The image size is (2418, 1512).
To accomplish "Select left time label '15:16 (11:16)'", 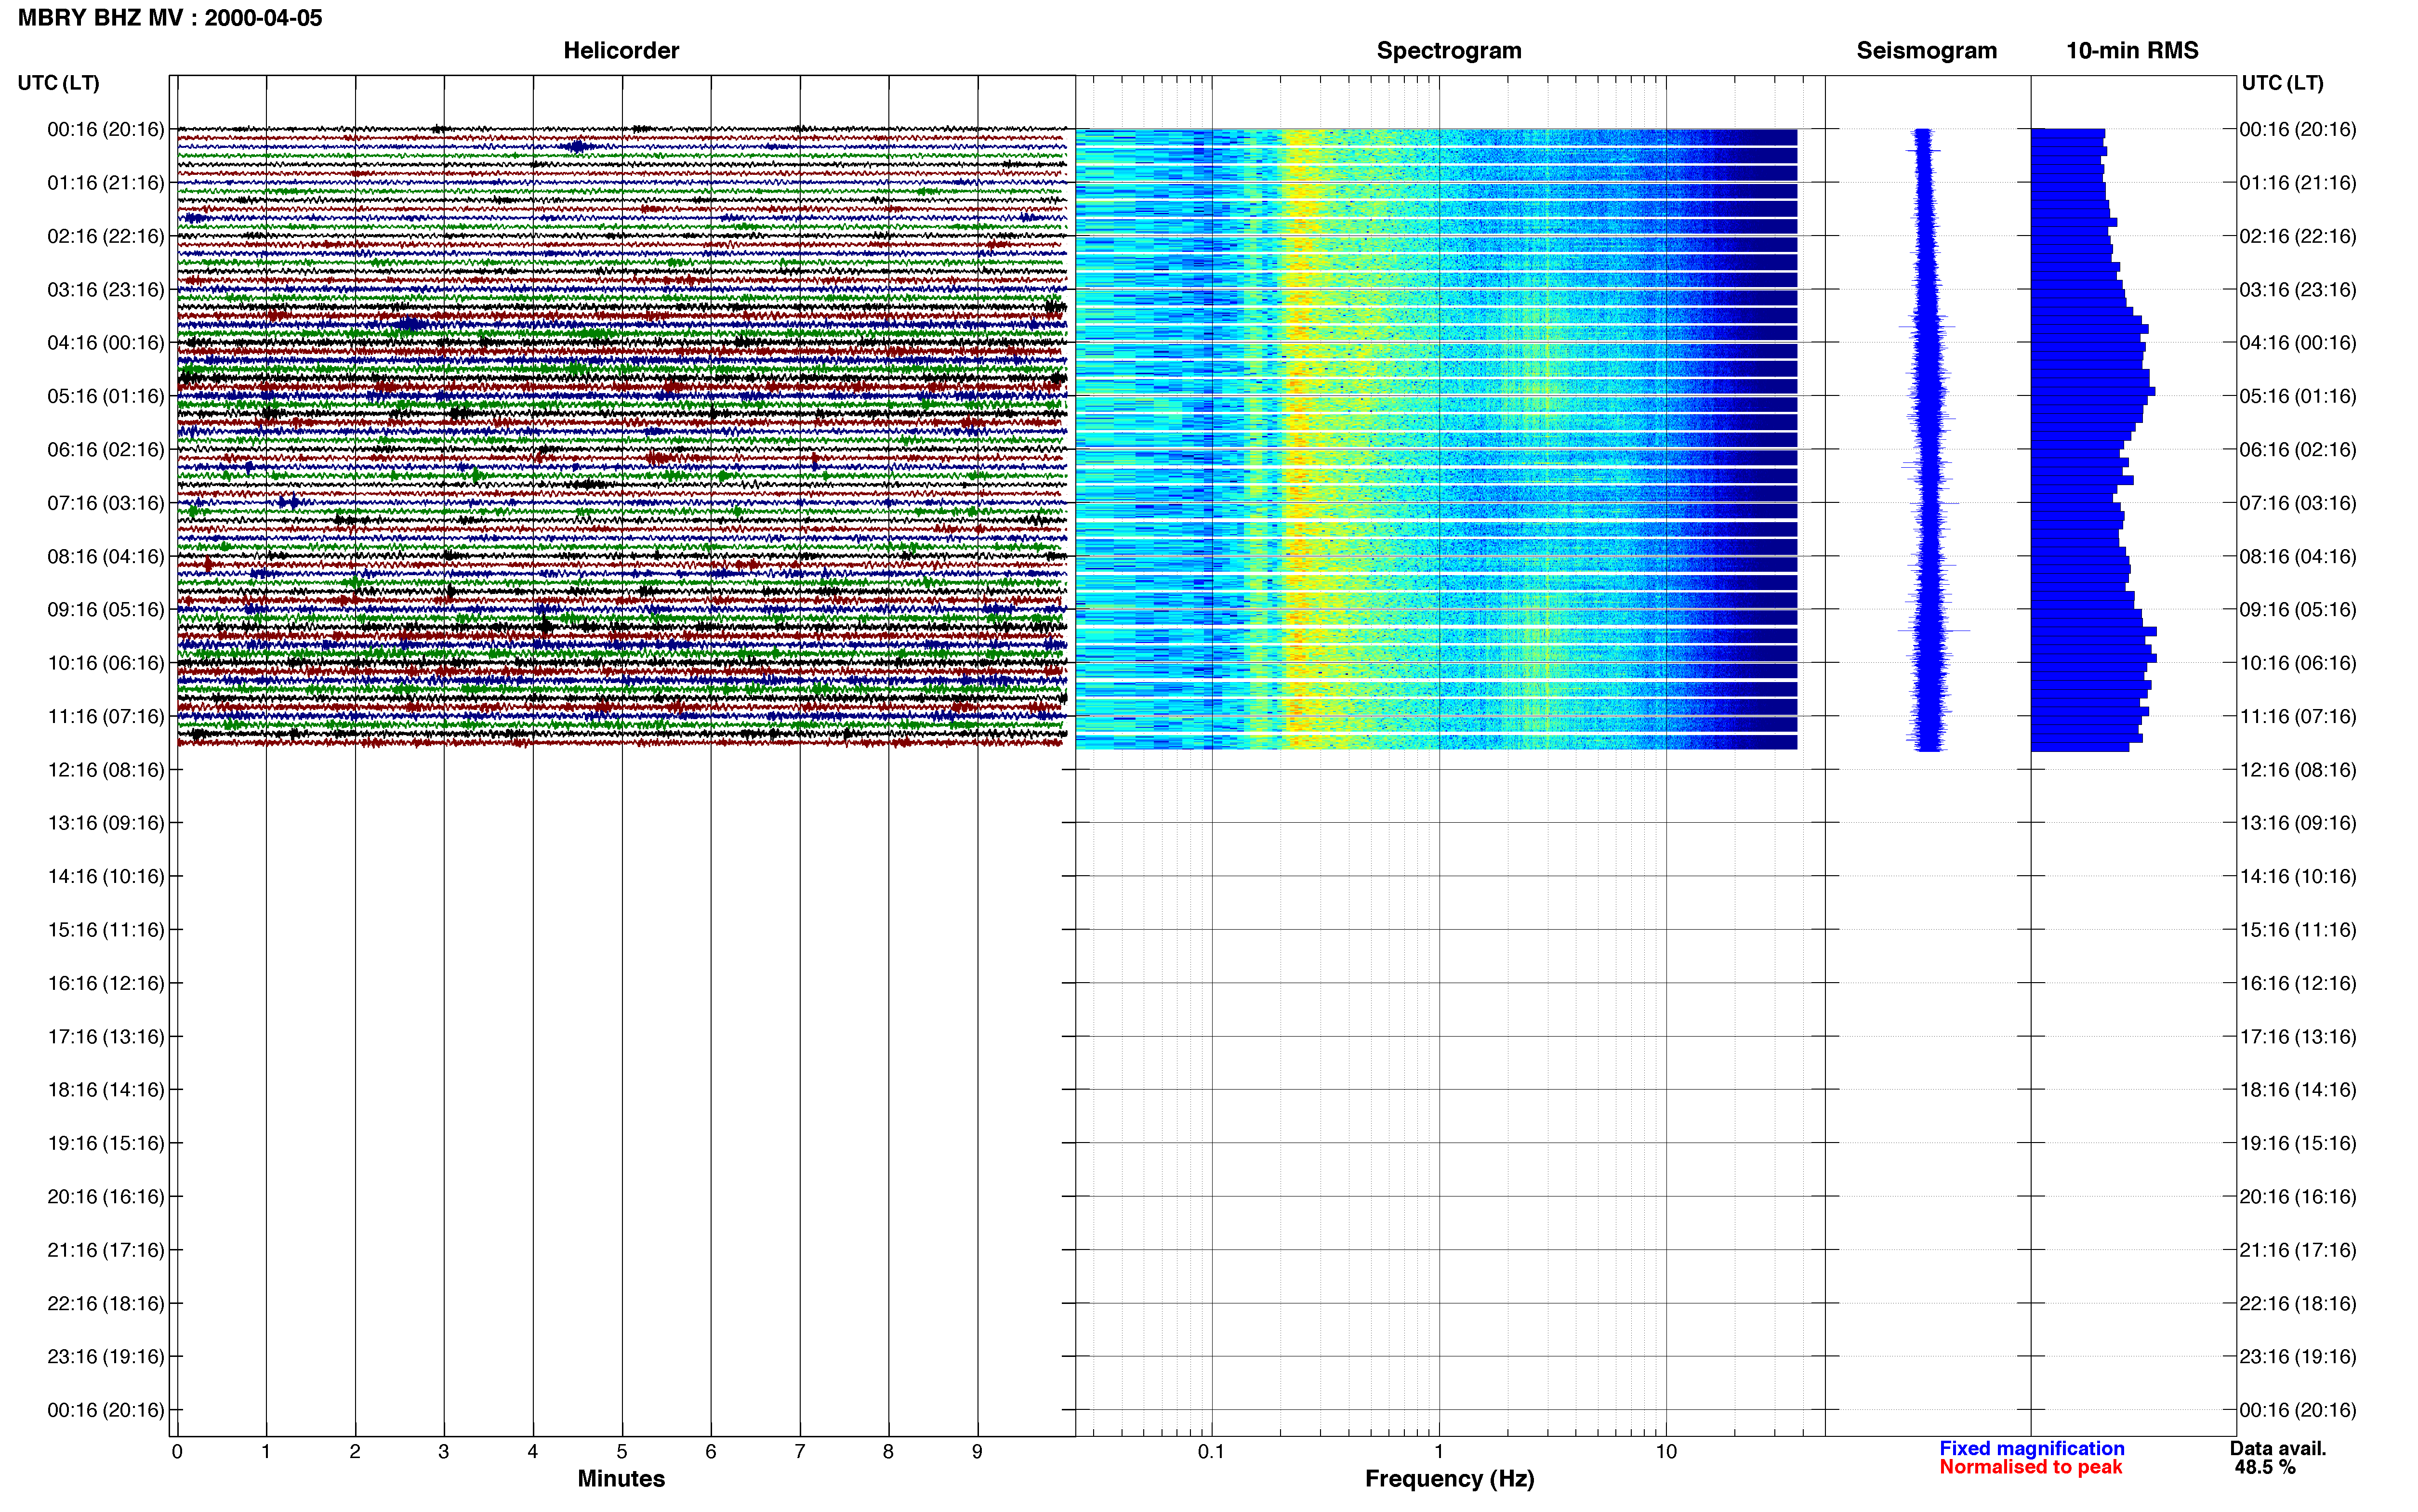I will click(x=106, y=930).
